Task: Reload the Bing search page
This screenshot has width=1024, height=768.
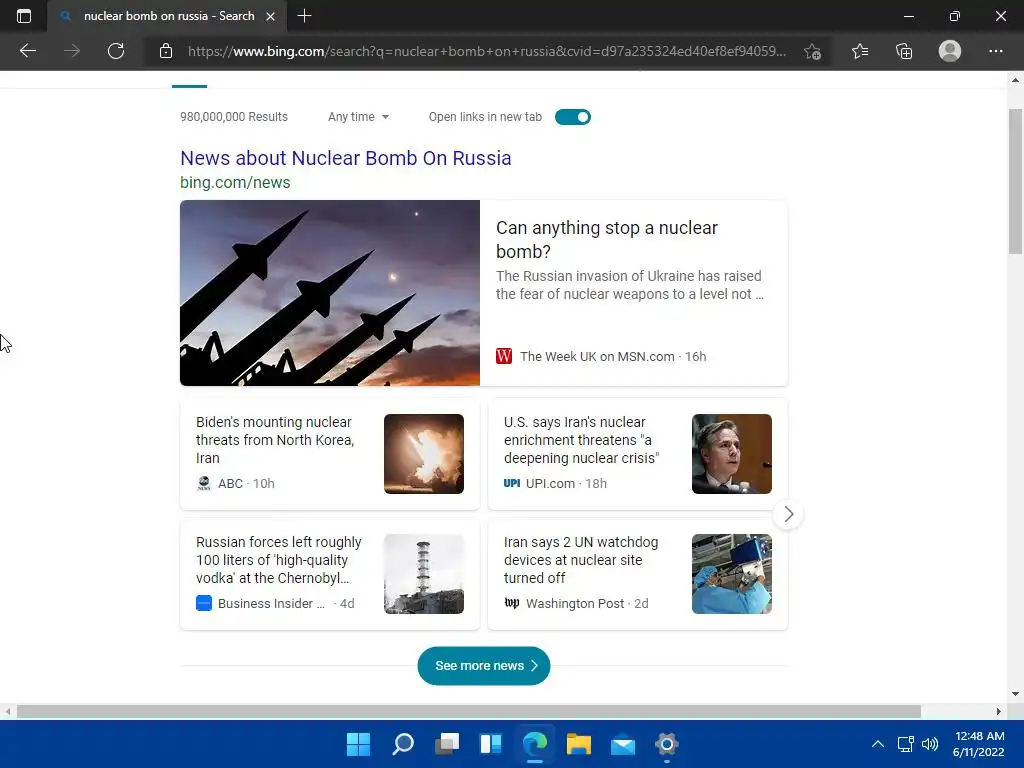Action: [116, 51]
